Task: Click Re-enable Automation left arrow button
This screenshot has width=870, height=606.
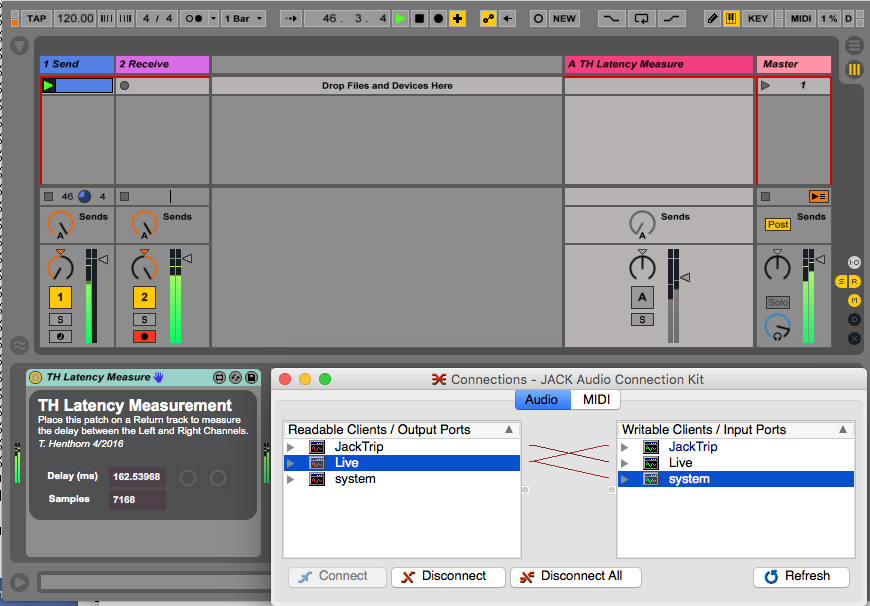Action: click(x=507, y=19)
